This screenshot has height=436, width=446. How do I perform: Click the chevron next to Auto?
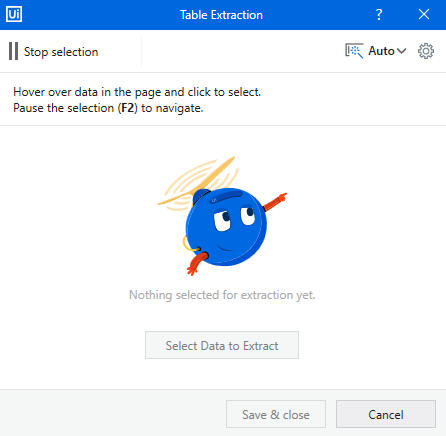(402, 51)
